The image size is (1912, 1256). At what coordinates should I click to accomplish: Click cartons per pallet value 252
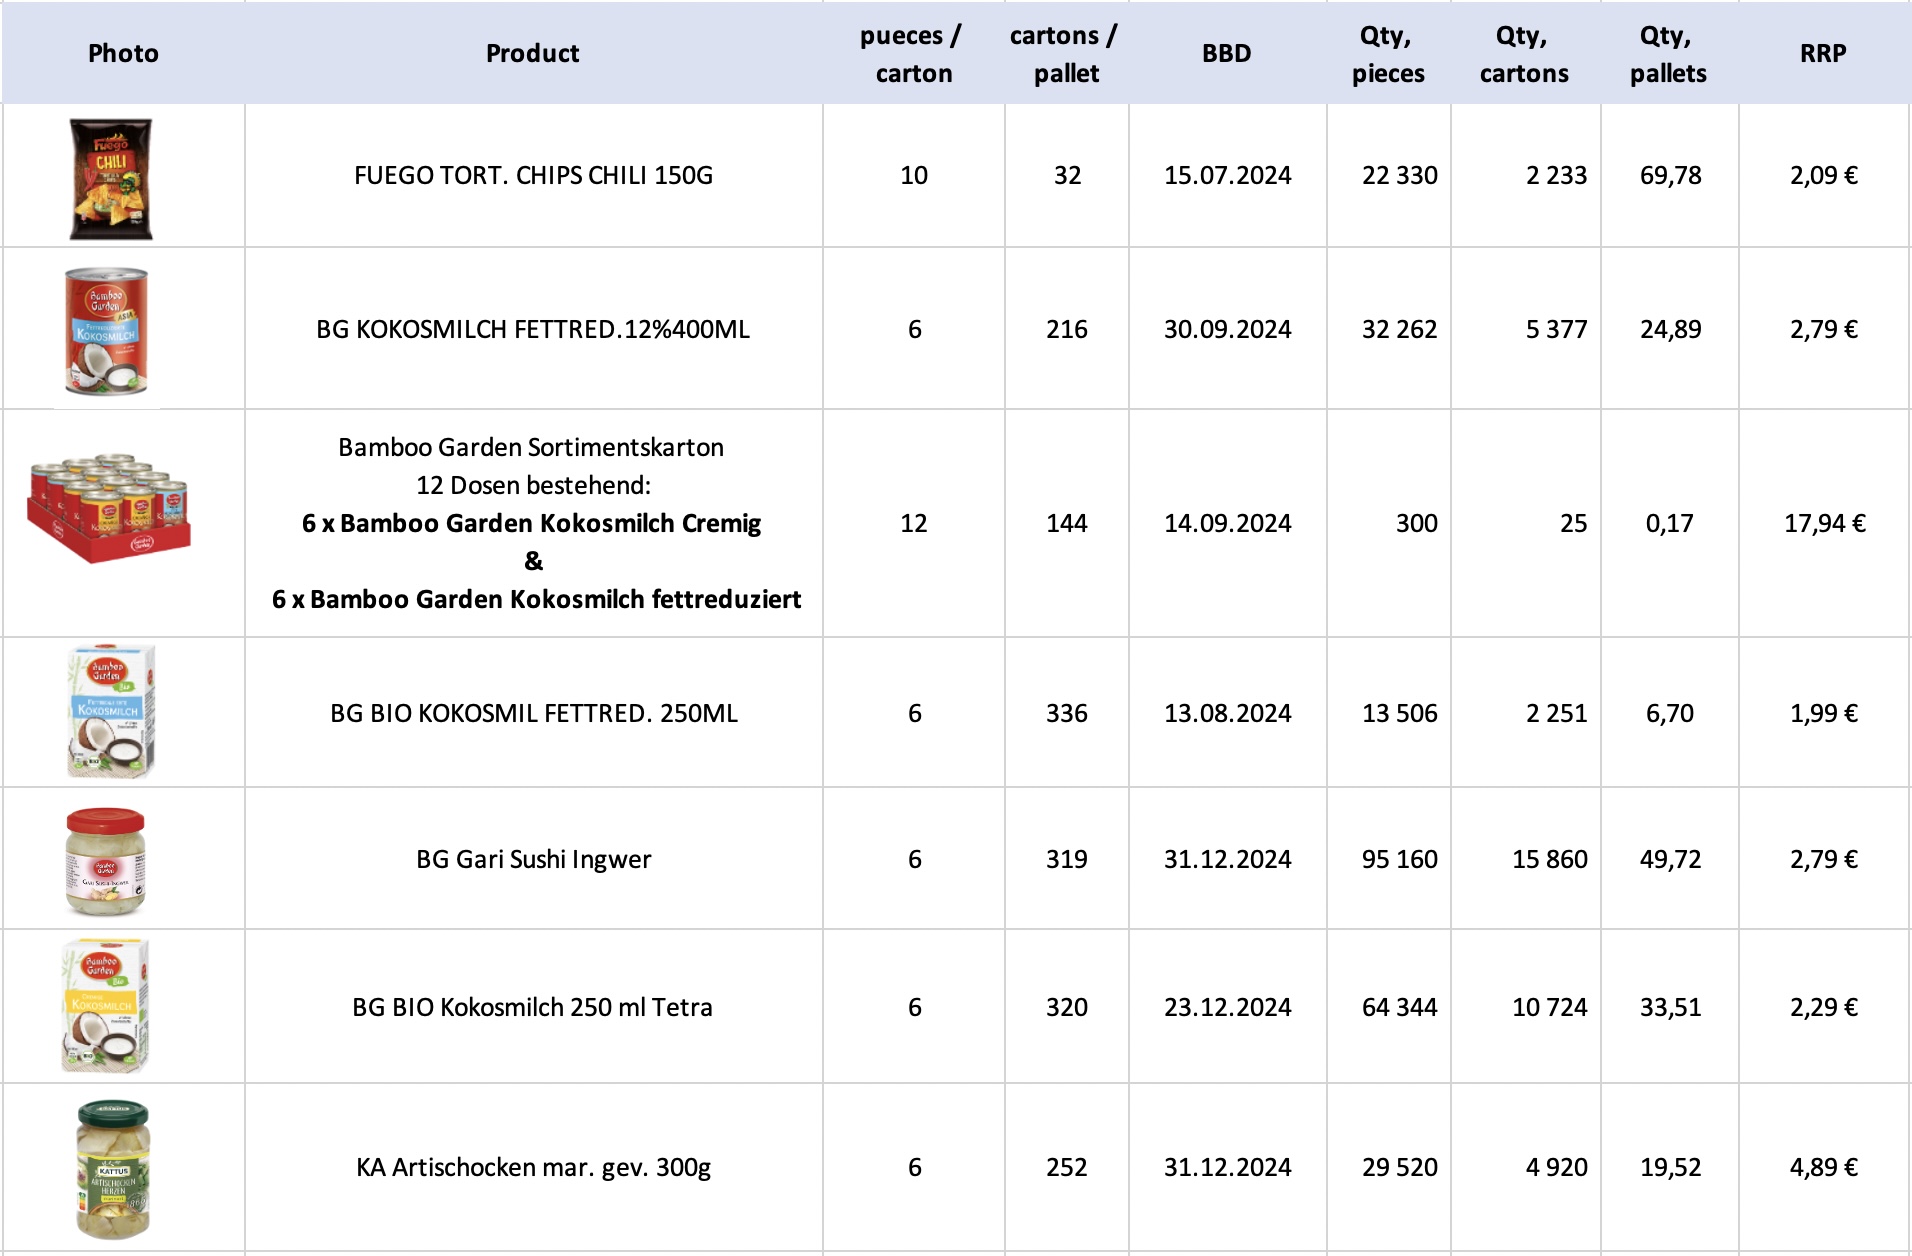coord(1066,1167)
